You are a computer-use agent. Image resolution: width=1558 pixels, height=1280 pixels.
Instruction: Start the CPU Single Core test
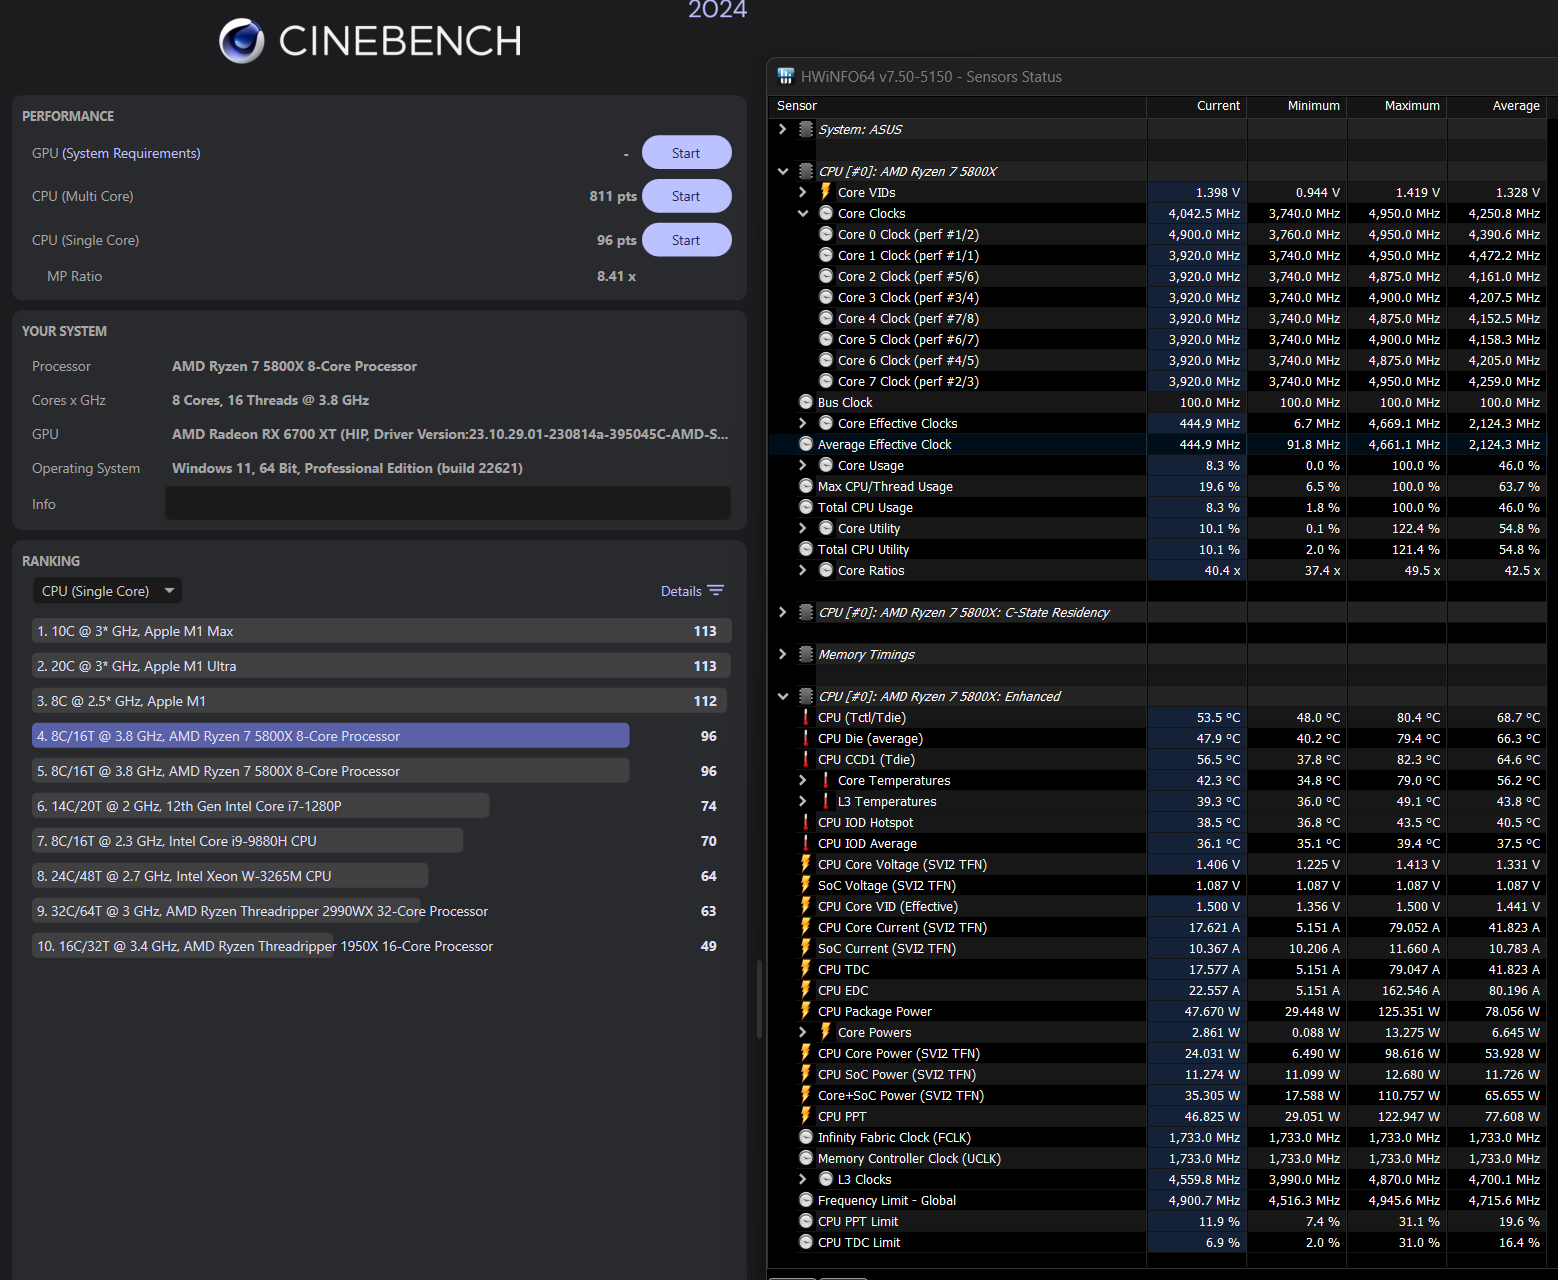click(x=686, y=240)
